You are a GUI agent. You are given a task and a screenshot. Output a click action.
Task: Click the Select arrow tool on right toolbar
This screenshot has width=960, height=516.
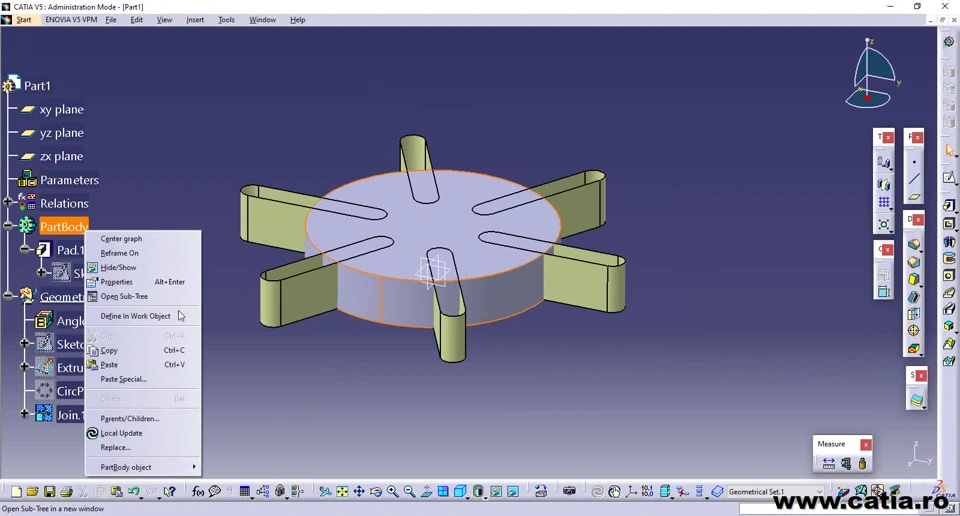(950, 150)
